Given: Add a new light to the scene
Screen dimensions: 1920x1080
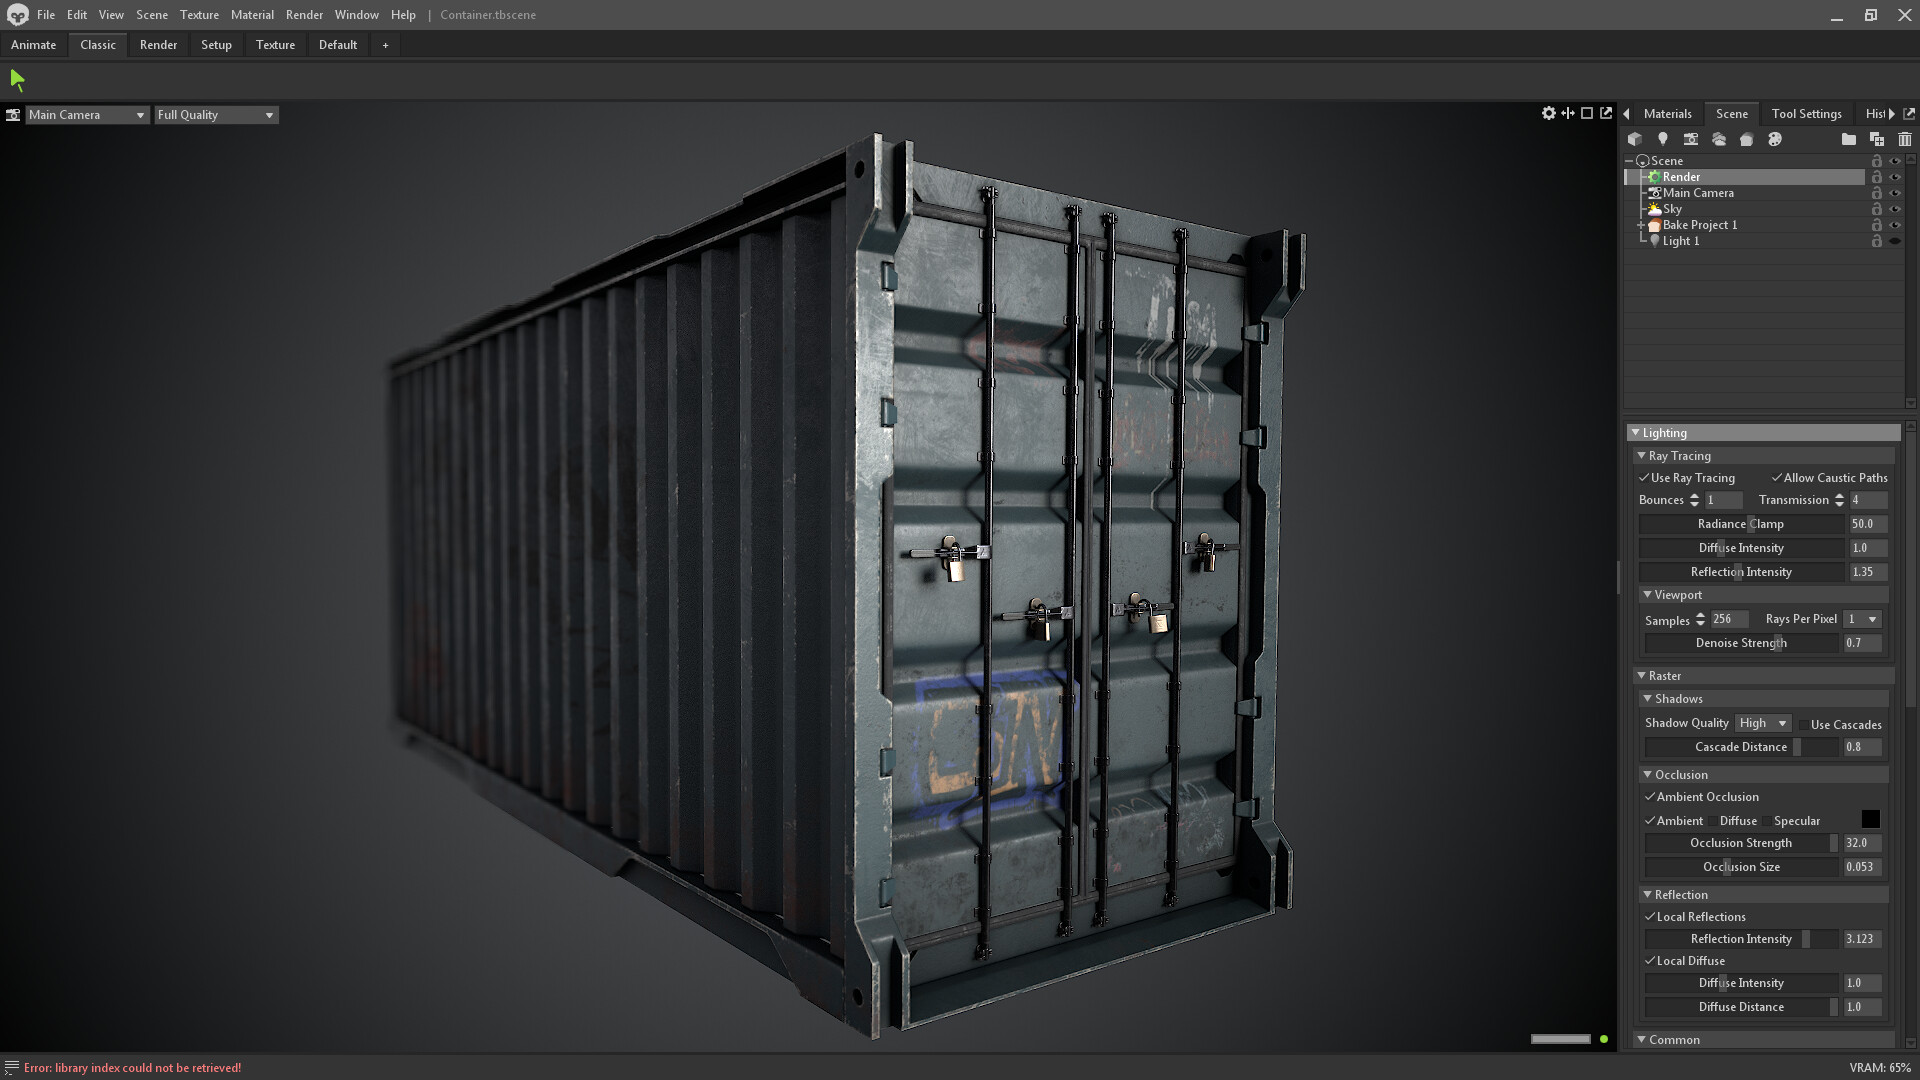Looking at the screenshot, I should pos(1663,139).
